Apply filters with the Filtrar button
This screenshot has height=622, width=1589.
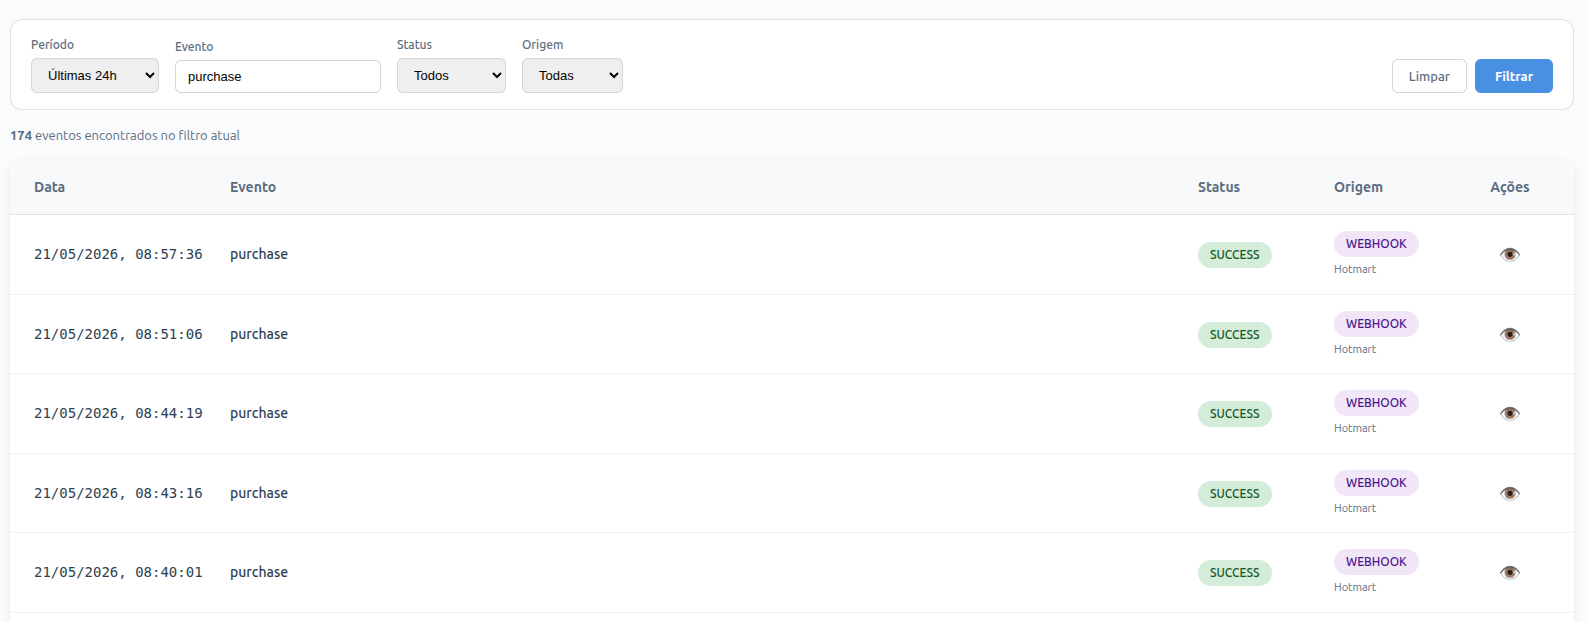click(x=1514, y=76)
